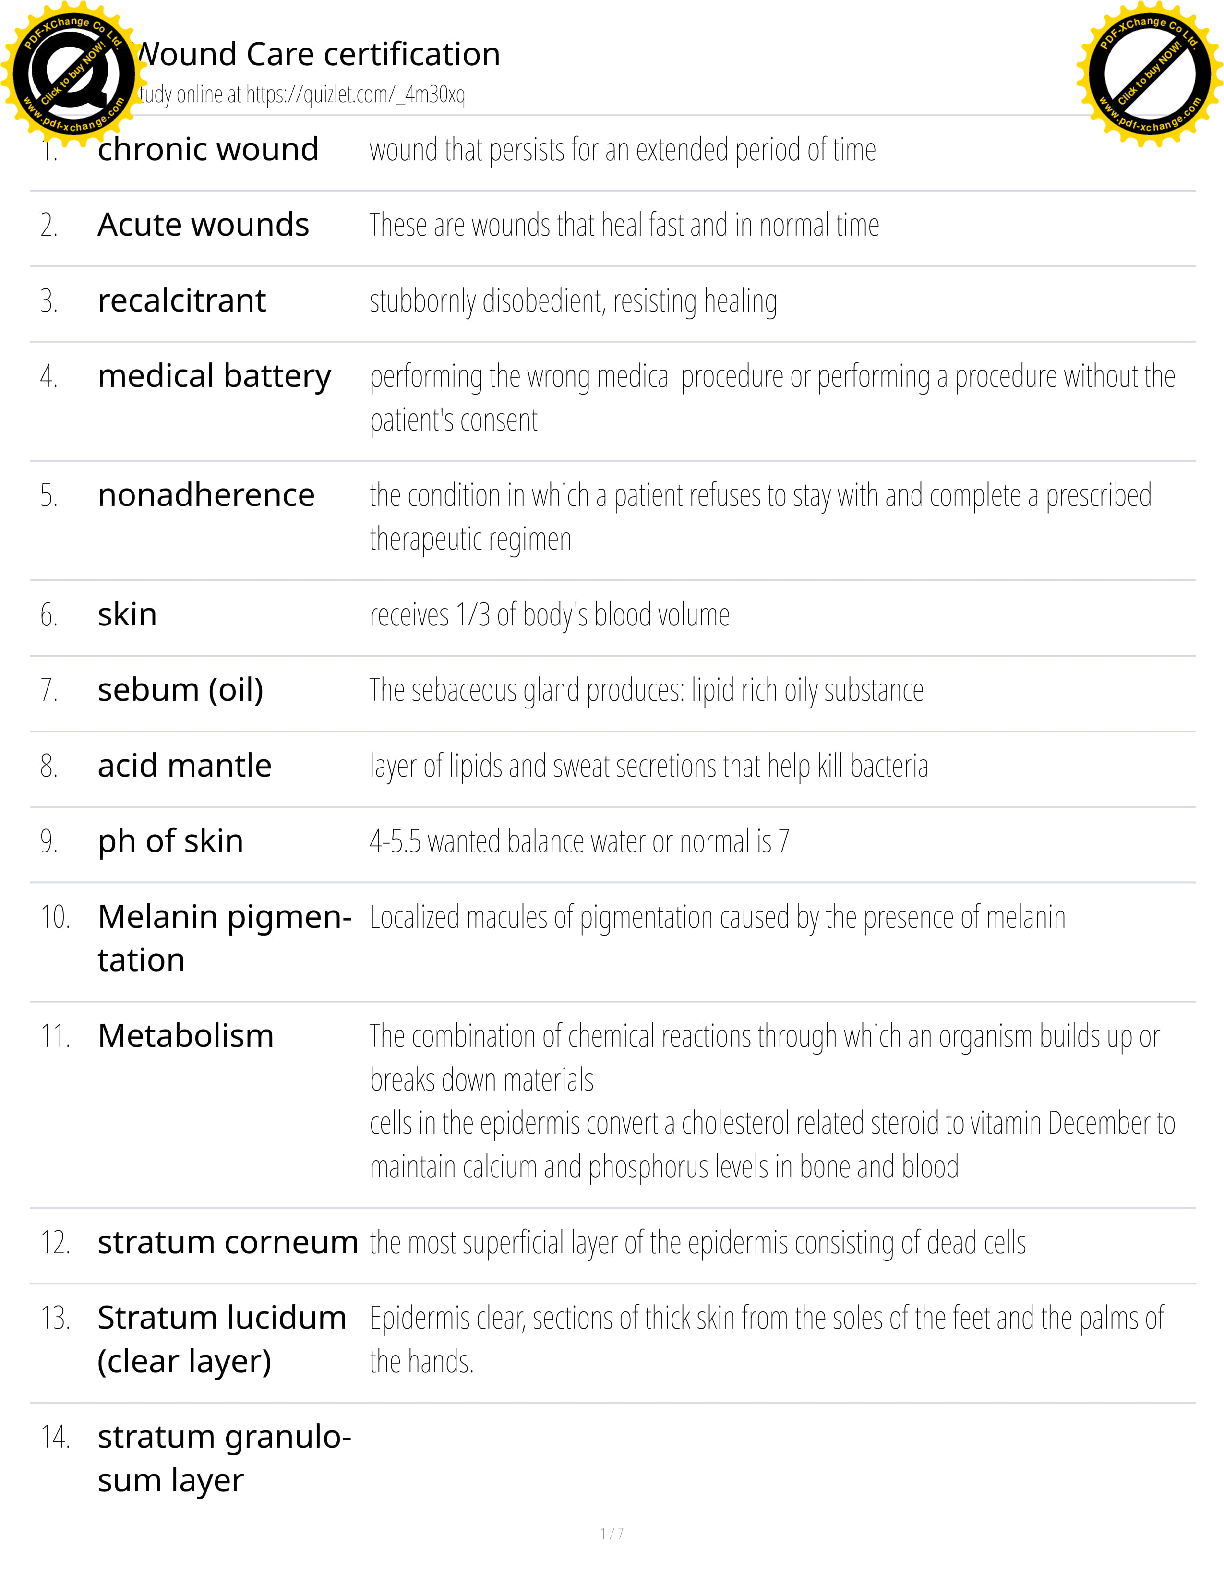Click the 'medical battery' term

coord(214,376)
